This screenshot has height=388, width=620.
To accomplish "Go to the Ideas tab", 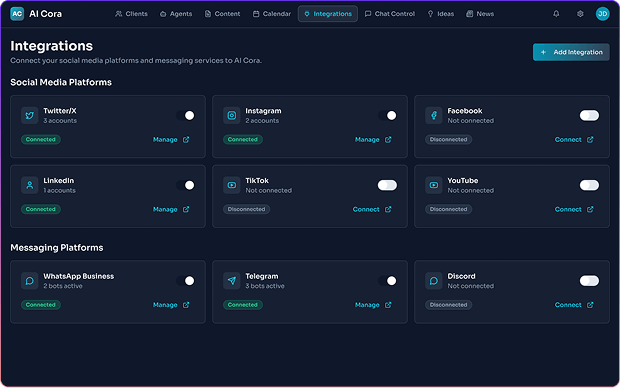I will tap(440, 14).
